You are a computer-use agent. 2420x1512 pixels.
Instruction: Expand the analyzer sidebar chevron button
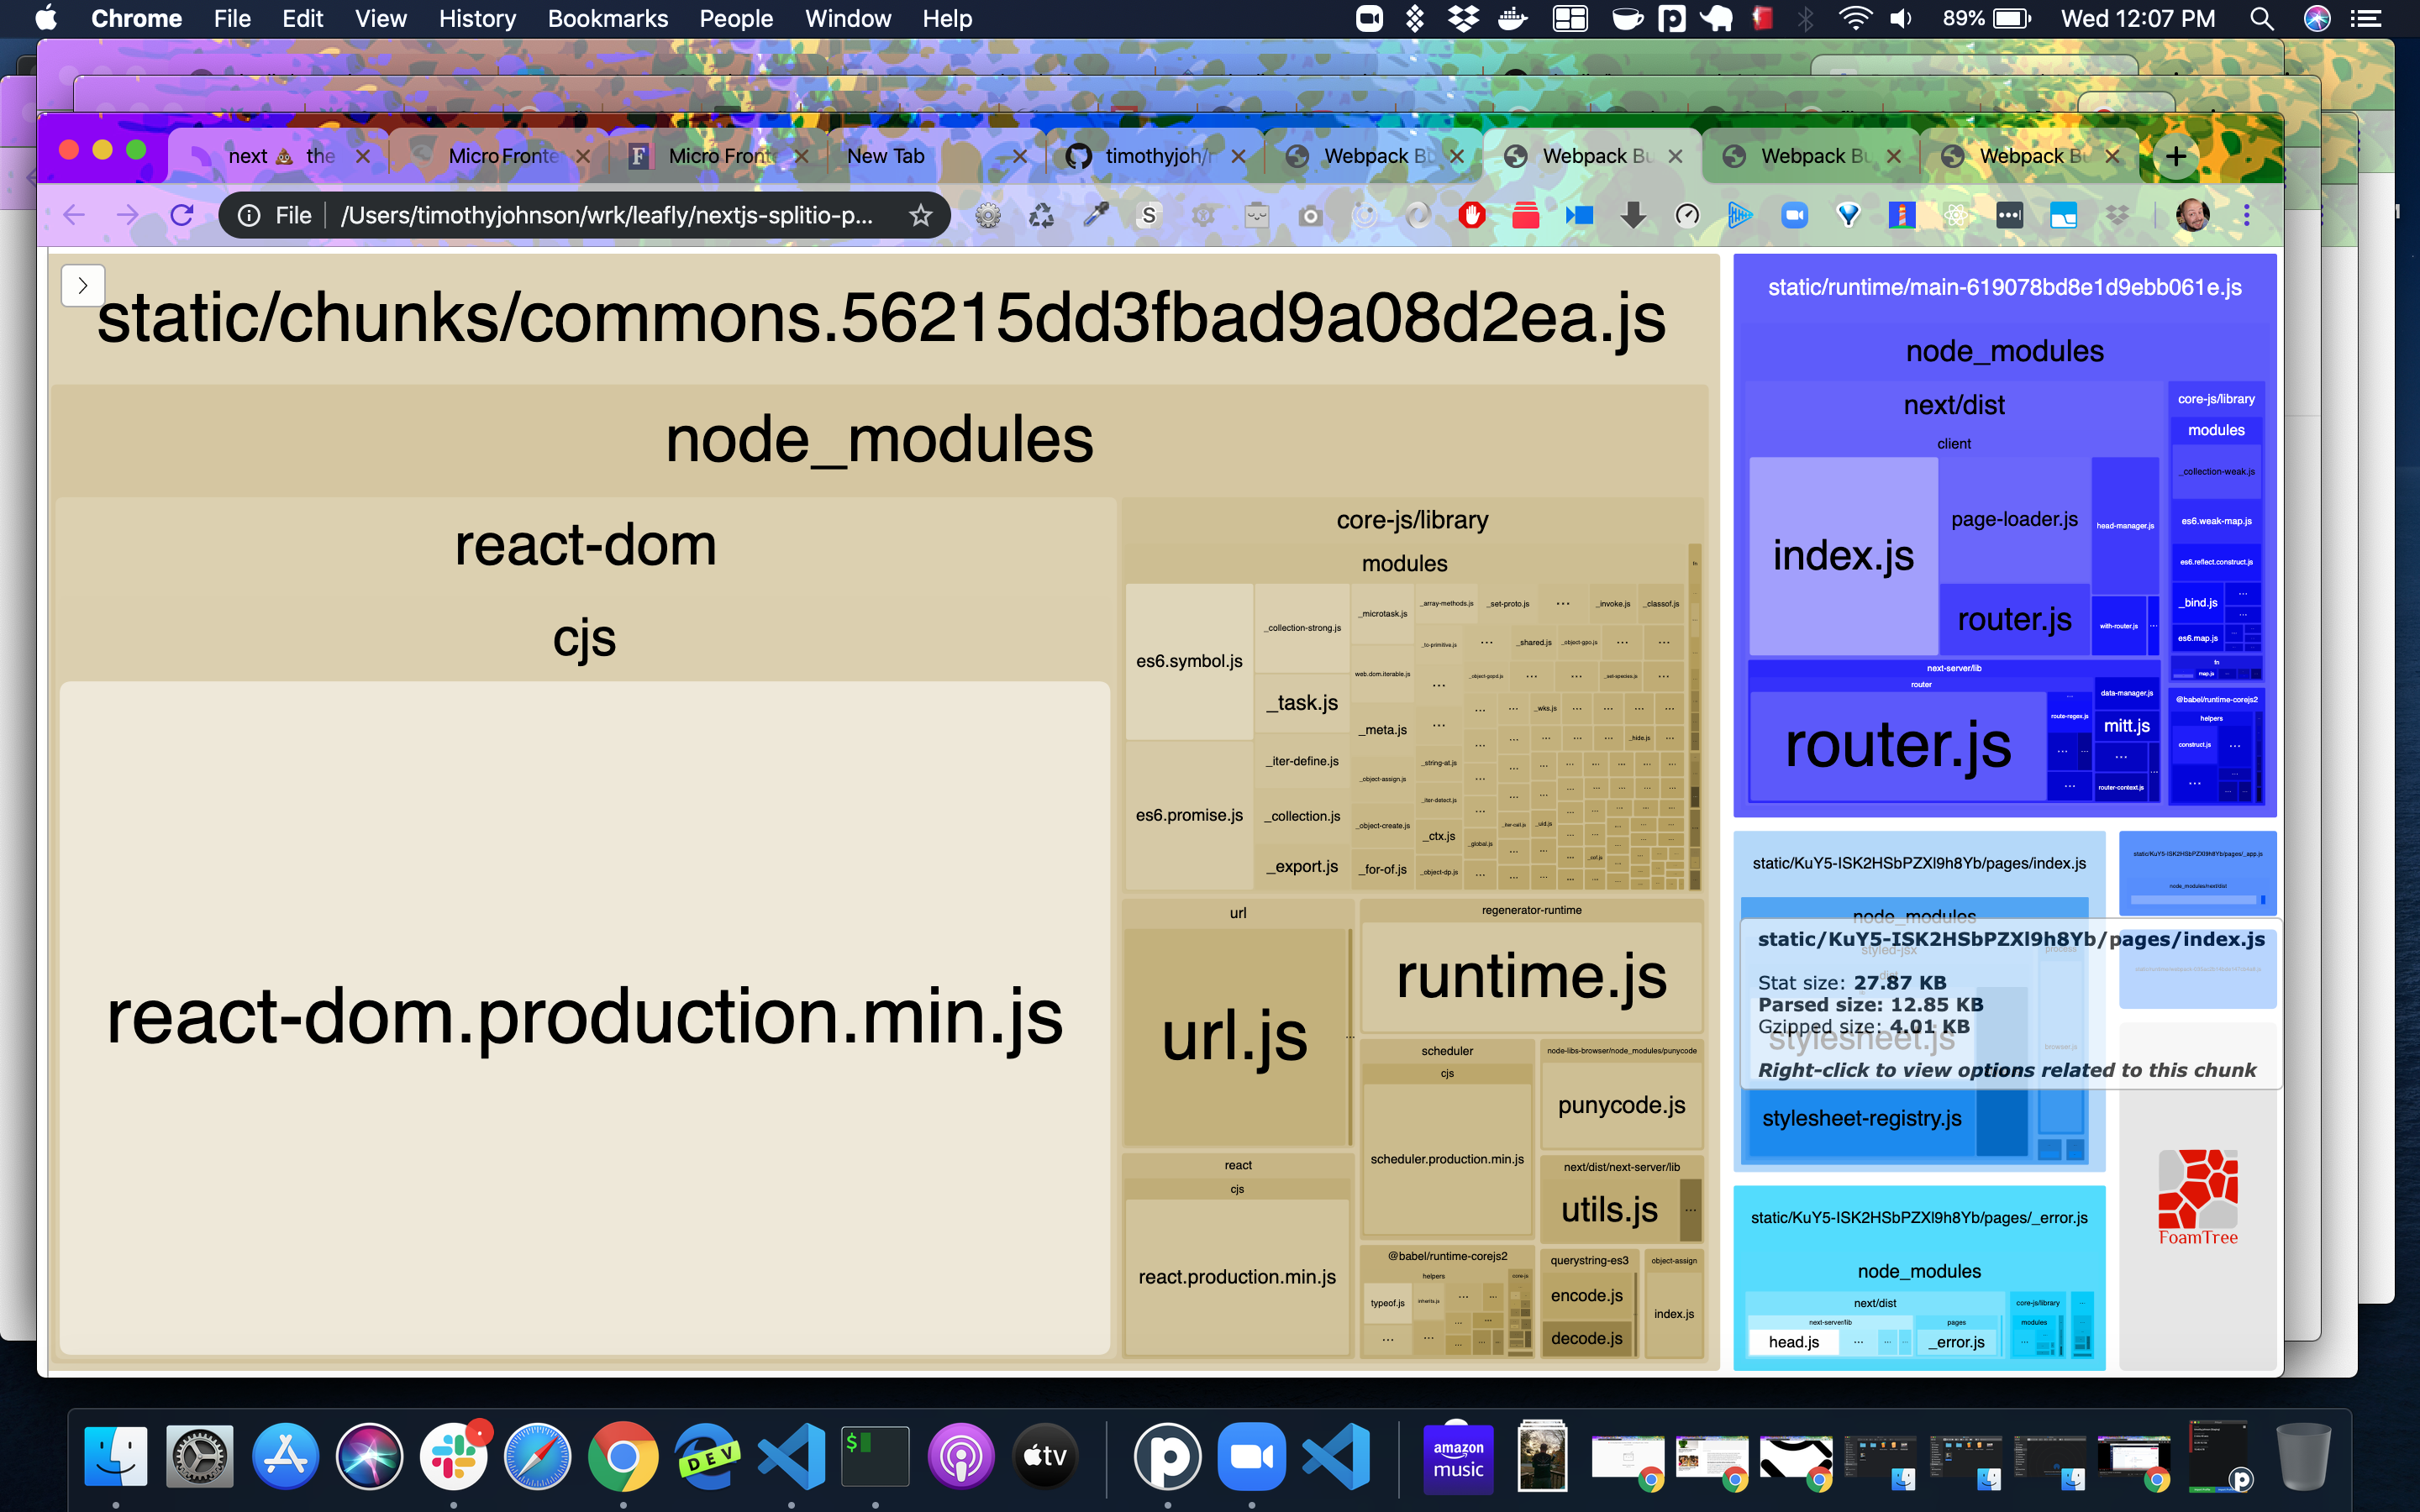pyautogui.click(x=83, y=286)
